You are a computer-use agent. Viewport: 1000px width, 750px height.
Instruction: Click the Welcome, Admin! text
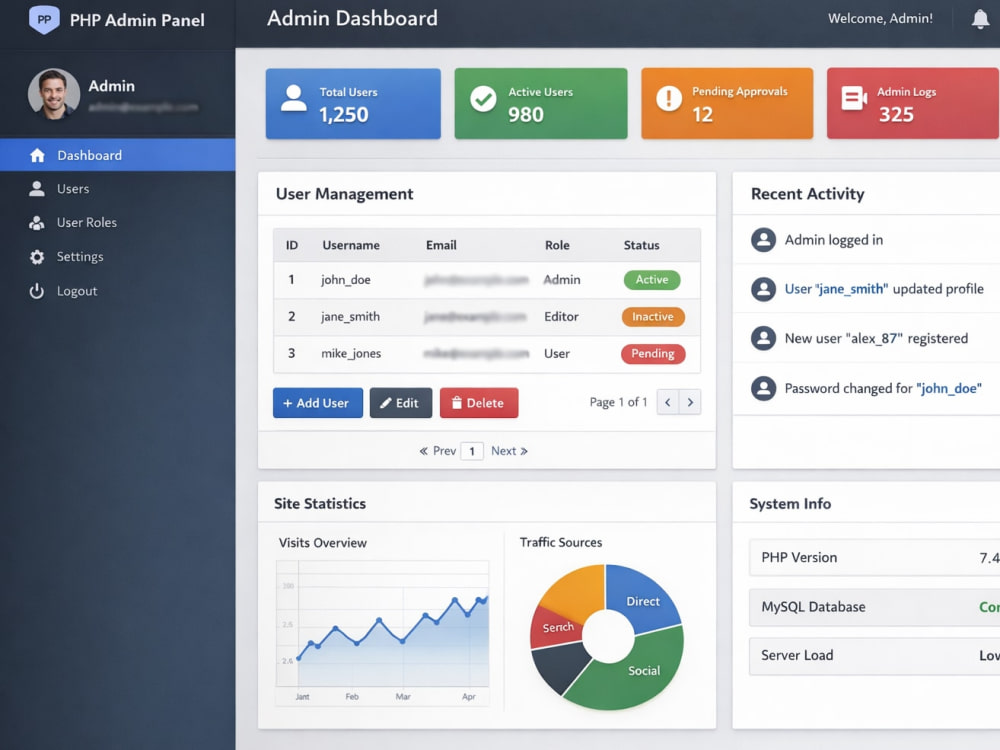(x=880, y=18)
